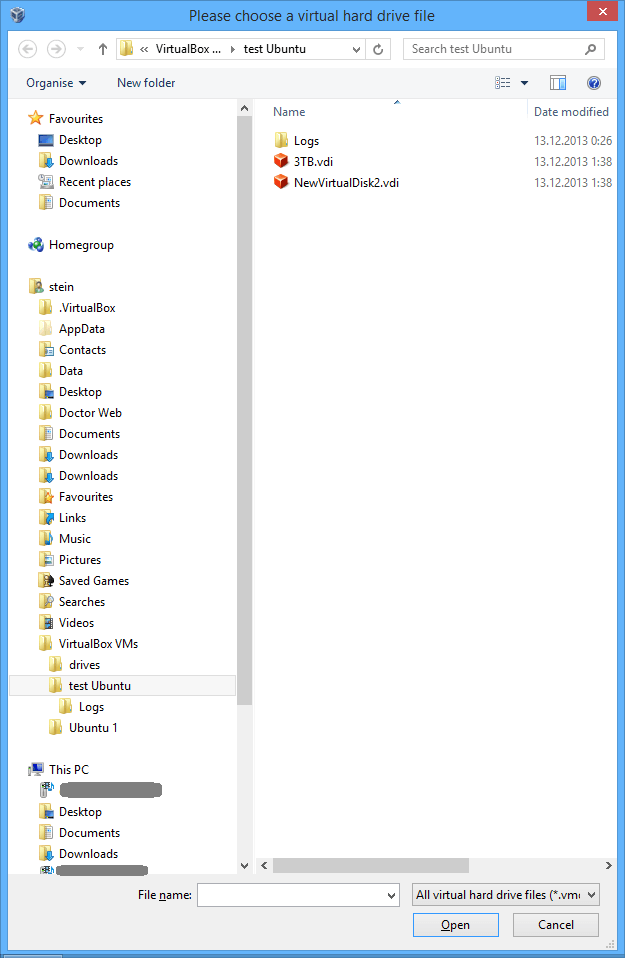Open the Logs folder in file list
This screenshot has height=958, width=625.
coord(306,141)
